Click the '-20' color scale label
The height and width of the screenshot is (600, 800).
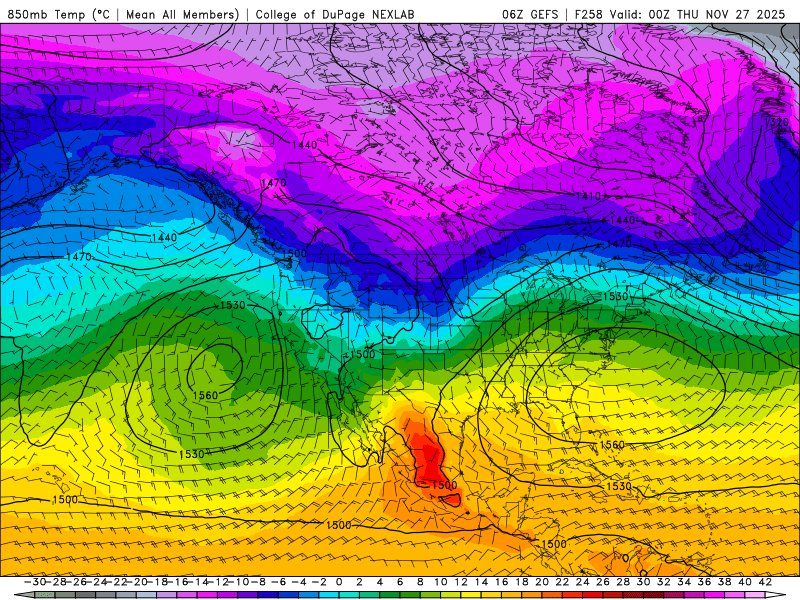click(x=138, y=582)
